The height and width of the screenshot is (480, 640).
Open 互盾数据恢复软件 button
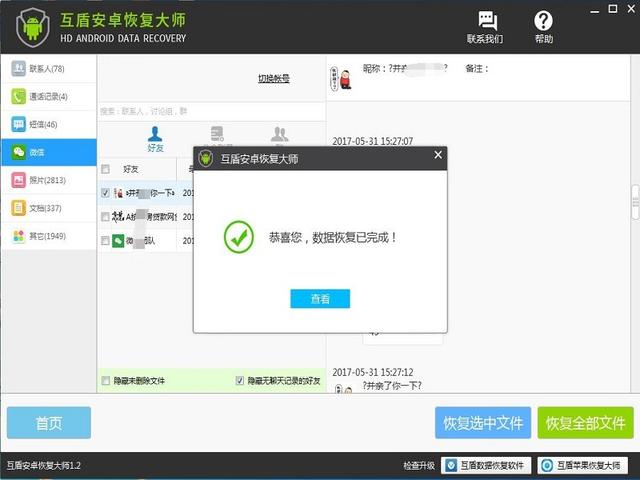(486, 465)
